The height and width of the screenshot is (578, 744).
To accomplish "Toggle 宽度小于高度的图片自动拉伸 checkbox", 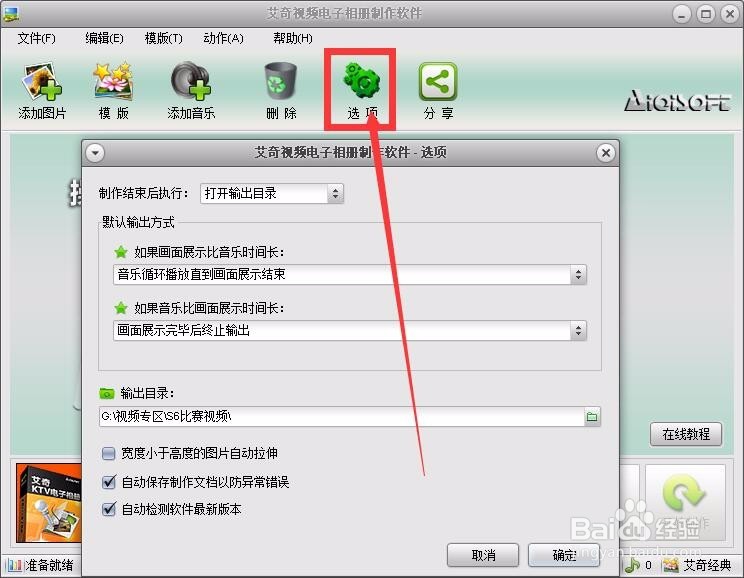I will pos(109,453).
